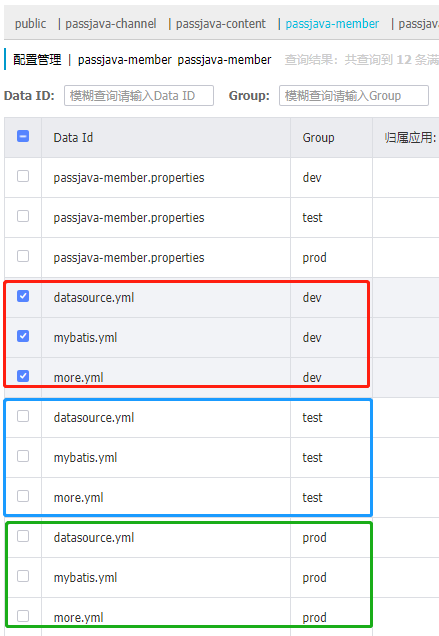Screen dimensions: 439x636
Task: Uncheck the datasource.yml dev checkbox
Action: (x=23, y=296)
